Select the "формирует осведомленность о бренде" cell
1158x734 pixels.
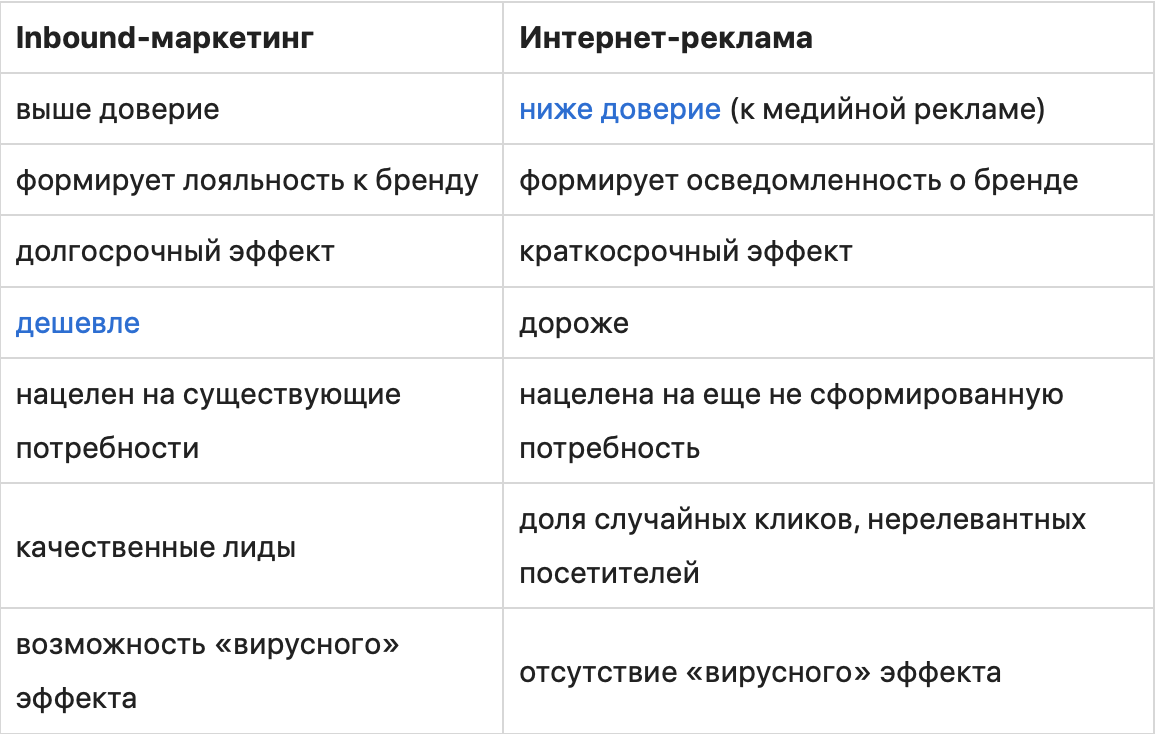tap(798, 180)
